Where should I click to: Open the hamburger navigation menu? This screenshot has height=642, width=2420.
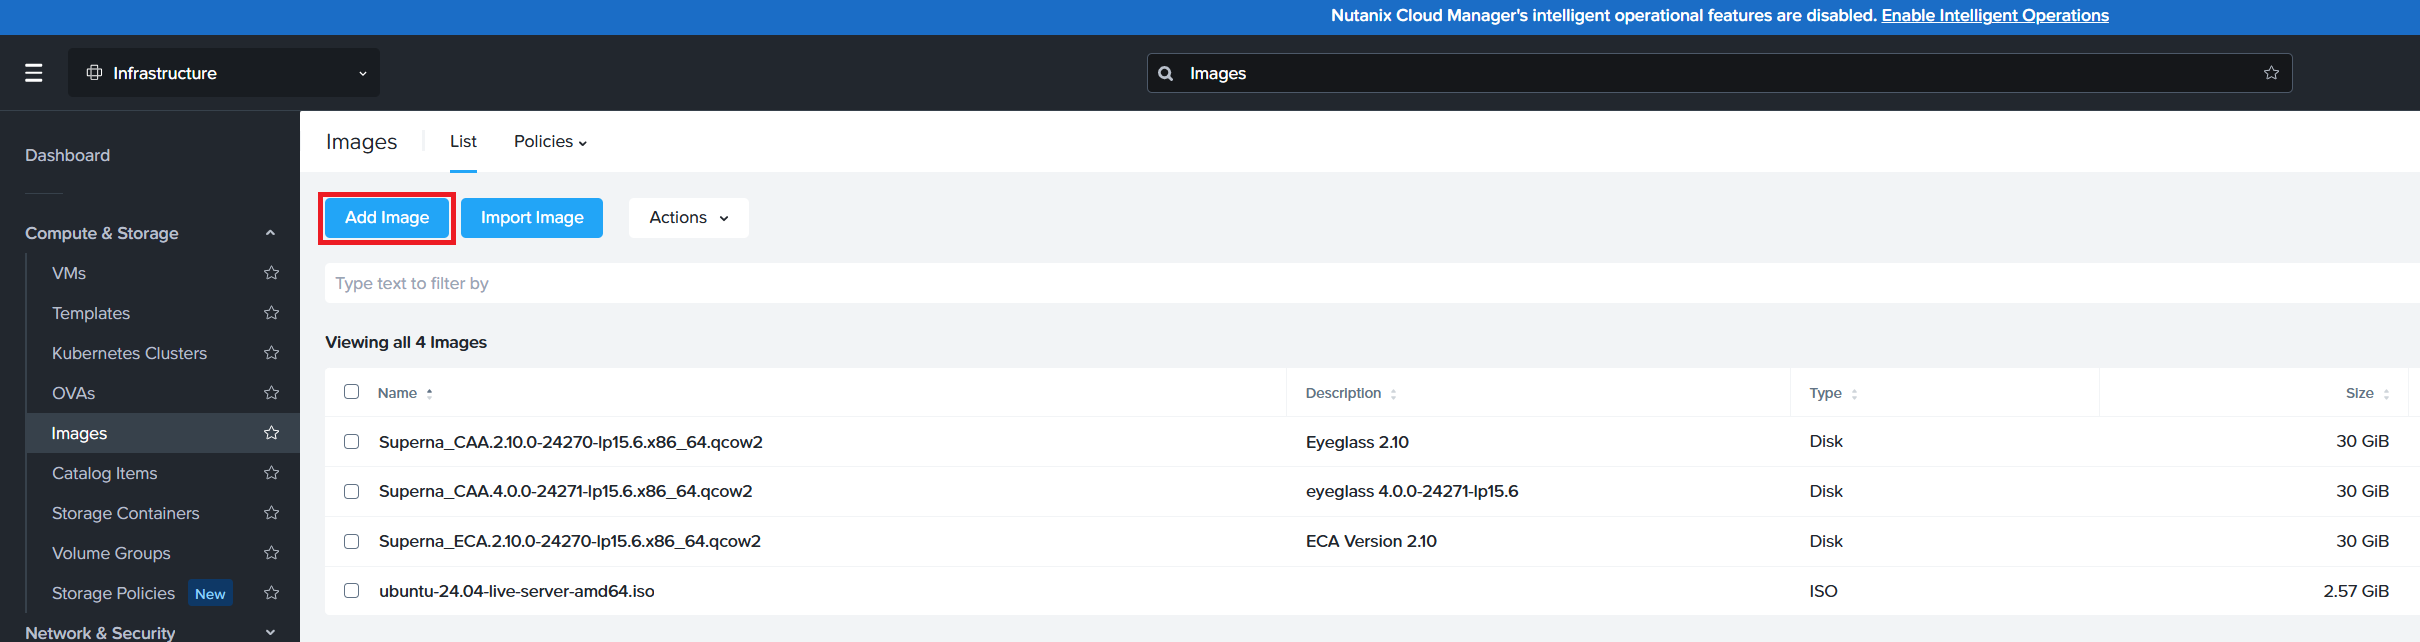pyautogui.click(x=34, y=73)
